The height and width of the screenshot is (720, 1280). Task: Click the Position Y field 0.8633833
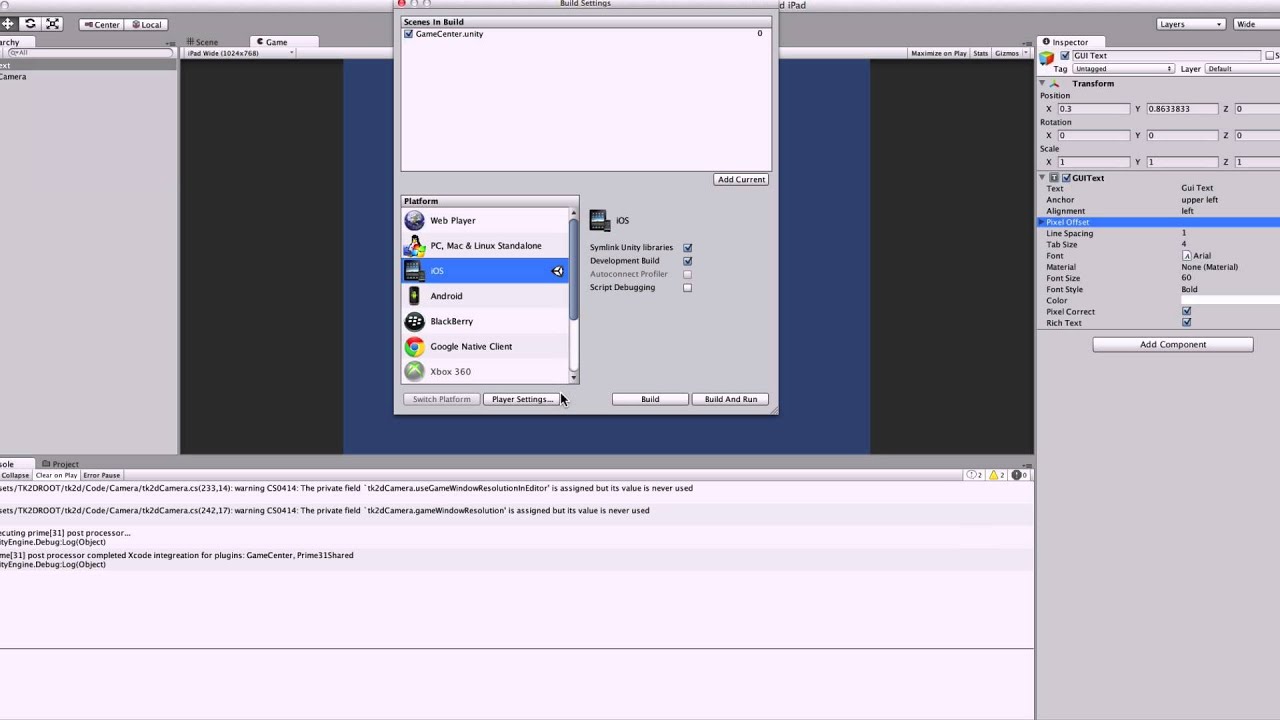coord(1182,109)
